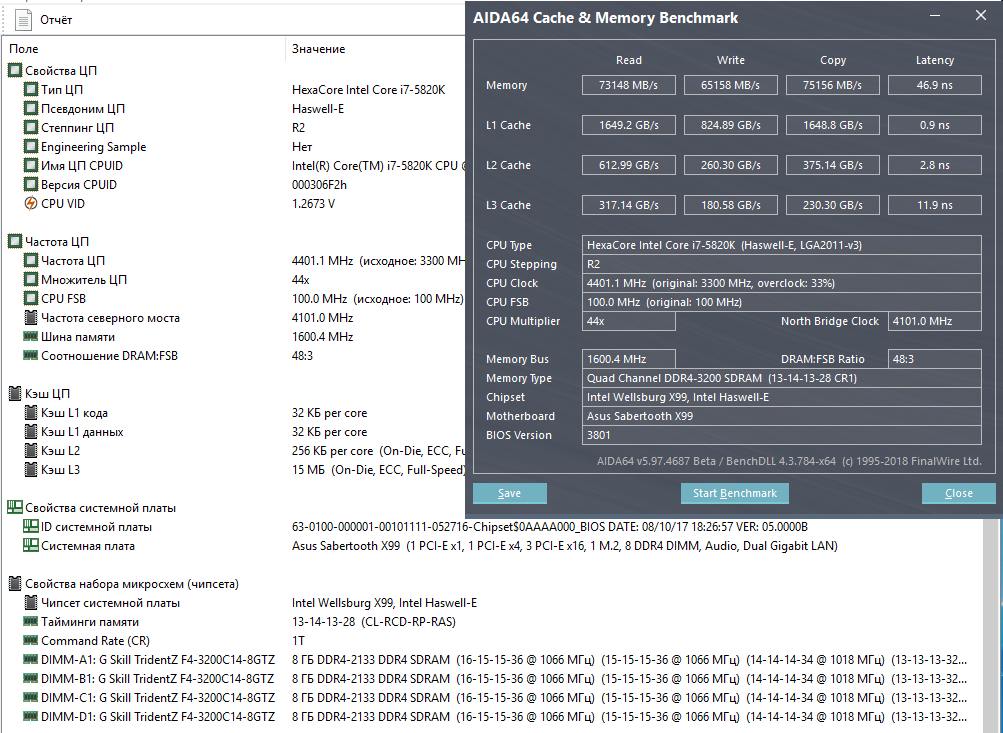Screen dimensions: 1003x733
Task: Select the DIMM-B1 G Skill TridentZ row
Action: click(493, 679)
